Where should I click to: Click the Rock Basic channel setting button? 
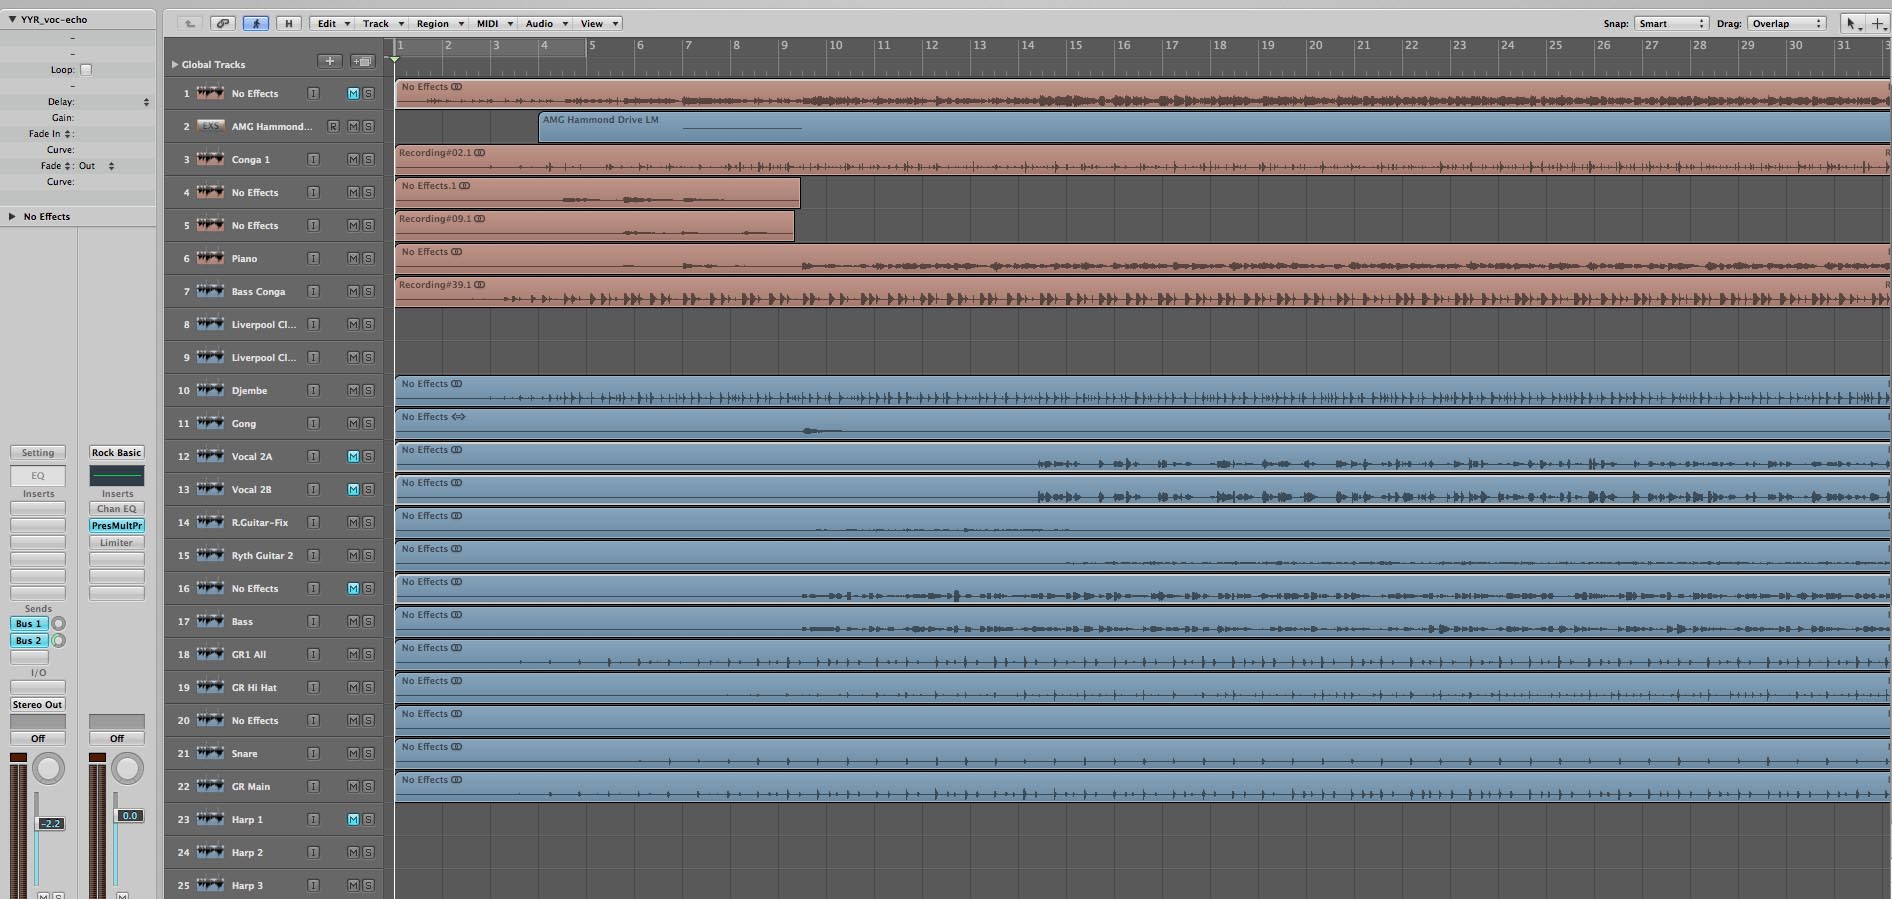pos(116,452)
